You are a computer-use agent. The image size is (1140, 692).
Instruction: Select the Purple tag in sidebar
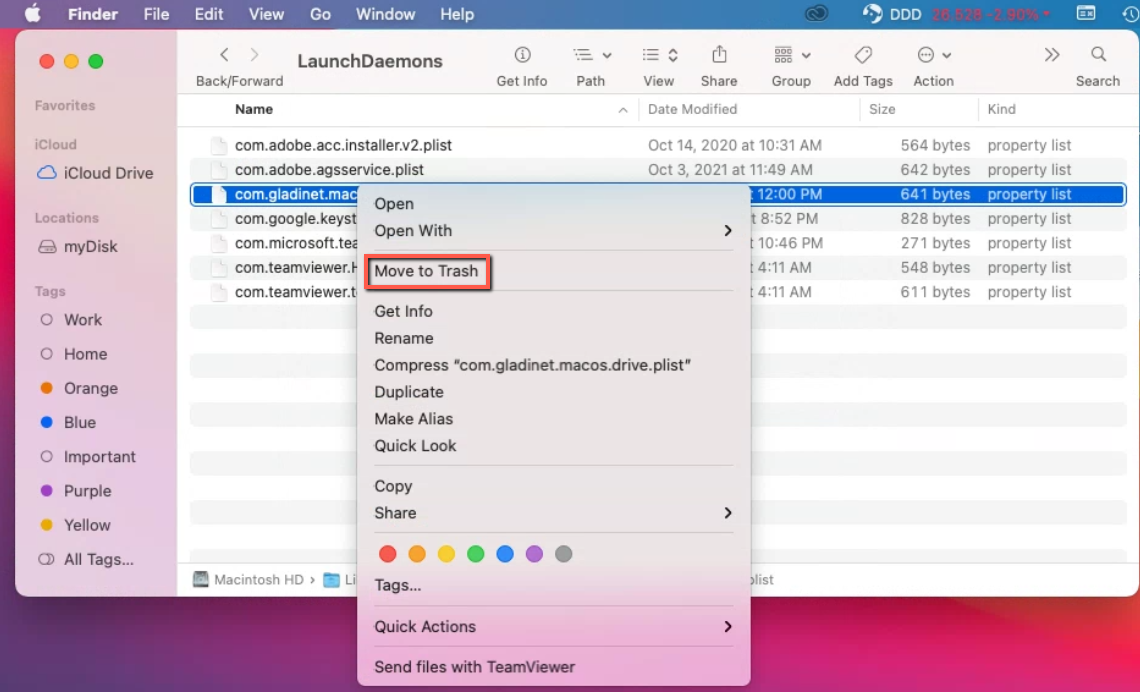76,491
